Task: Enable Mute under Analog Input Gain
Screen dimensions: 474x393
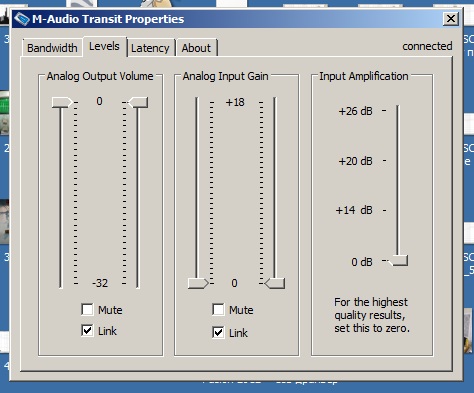Action: click(218, 310)
